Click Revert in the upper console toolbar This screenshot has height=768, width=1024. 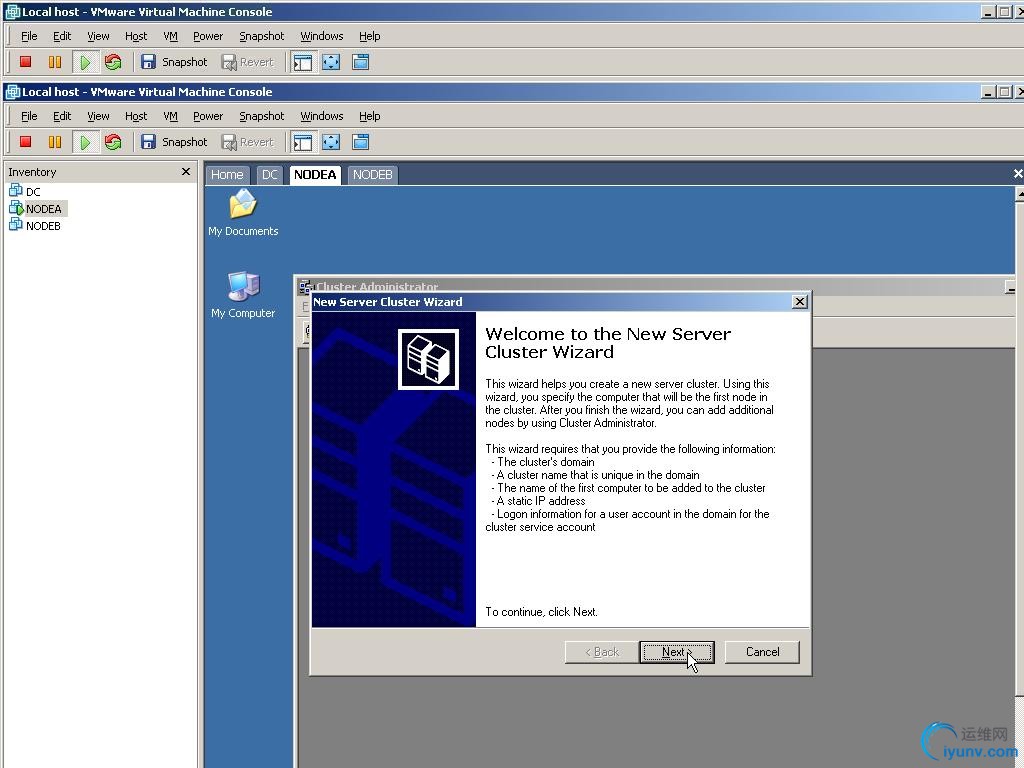click(248, 62)
